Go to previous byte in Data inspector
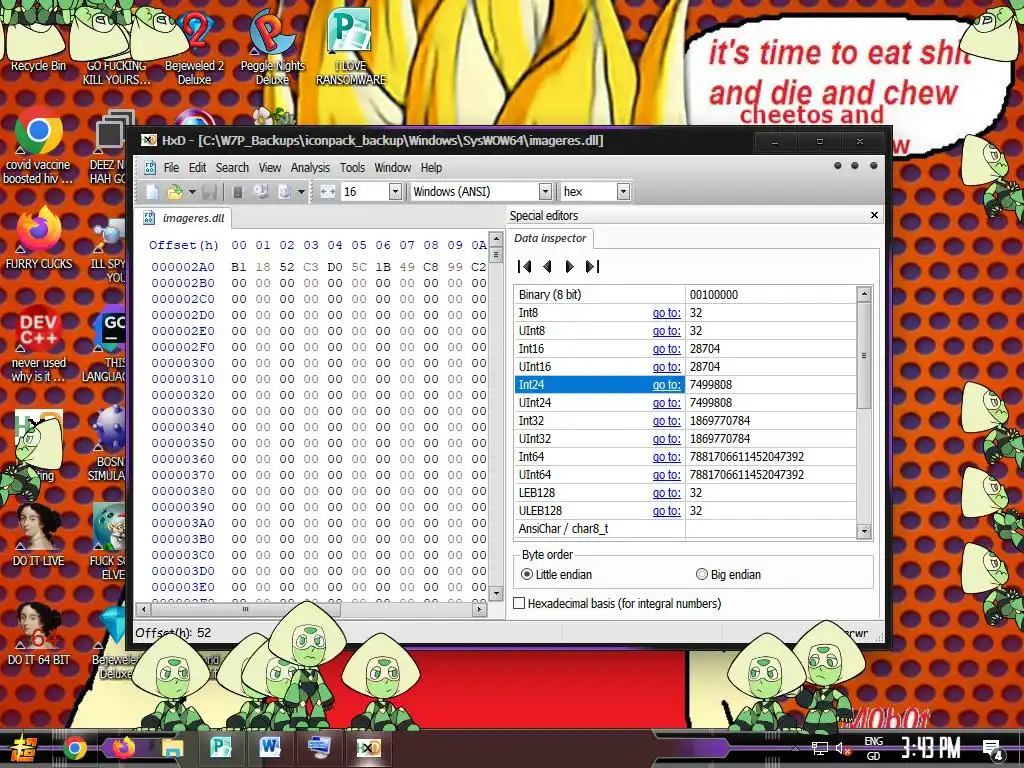Image resolution: width=1024 pixels, height=768 pixels. (547, 266)
